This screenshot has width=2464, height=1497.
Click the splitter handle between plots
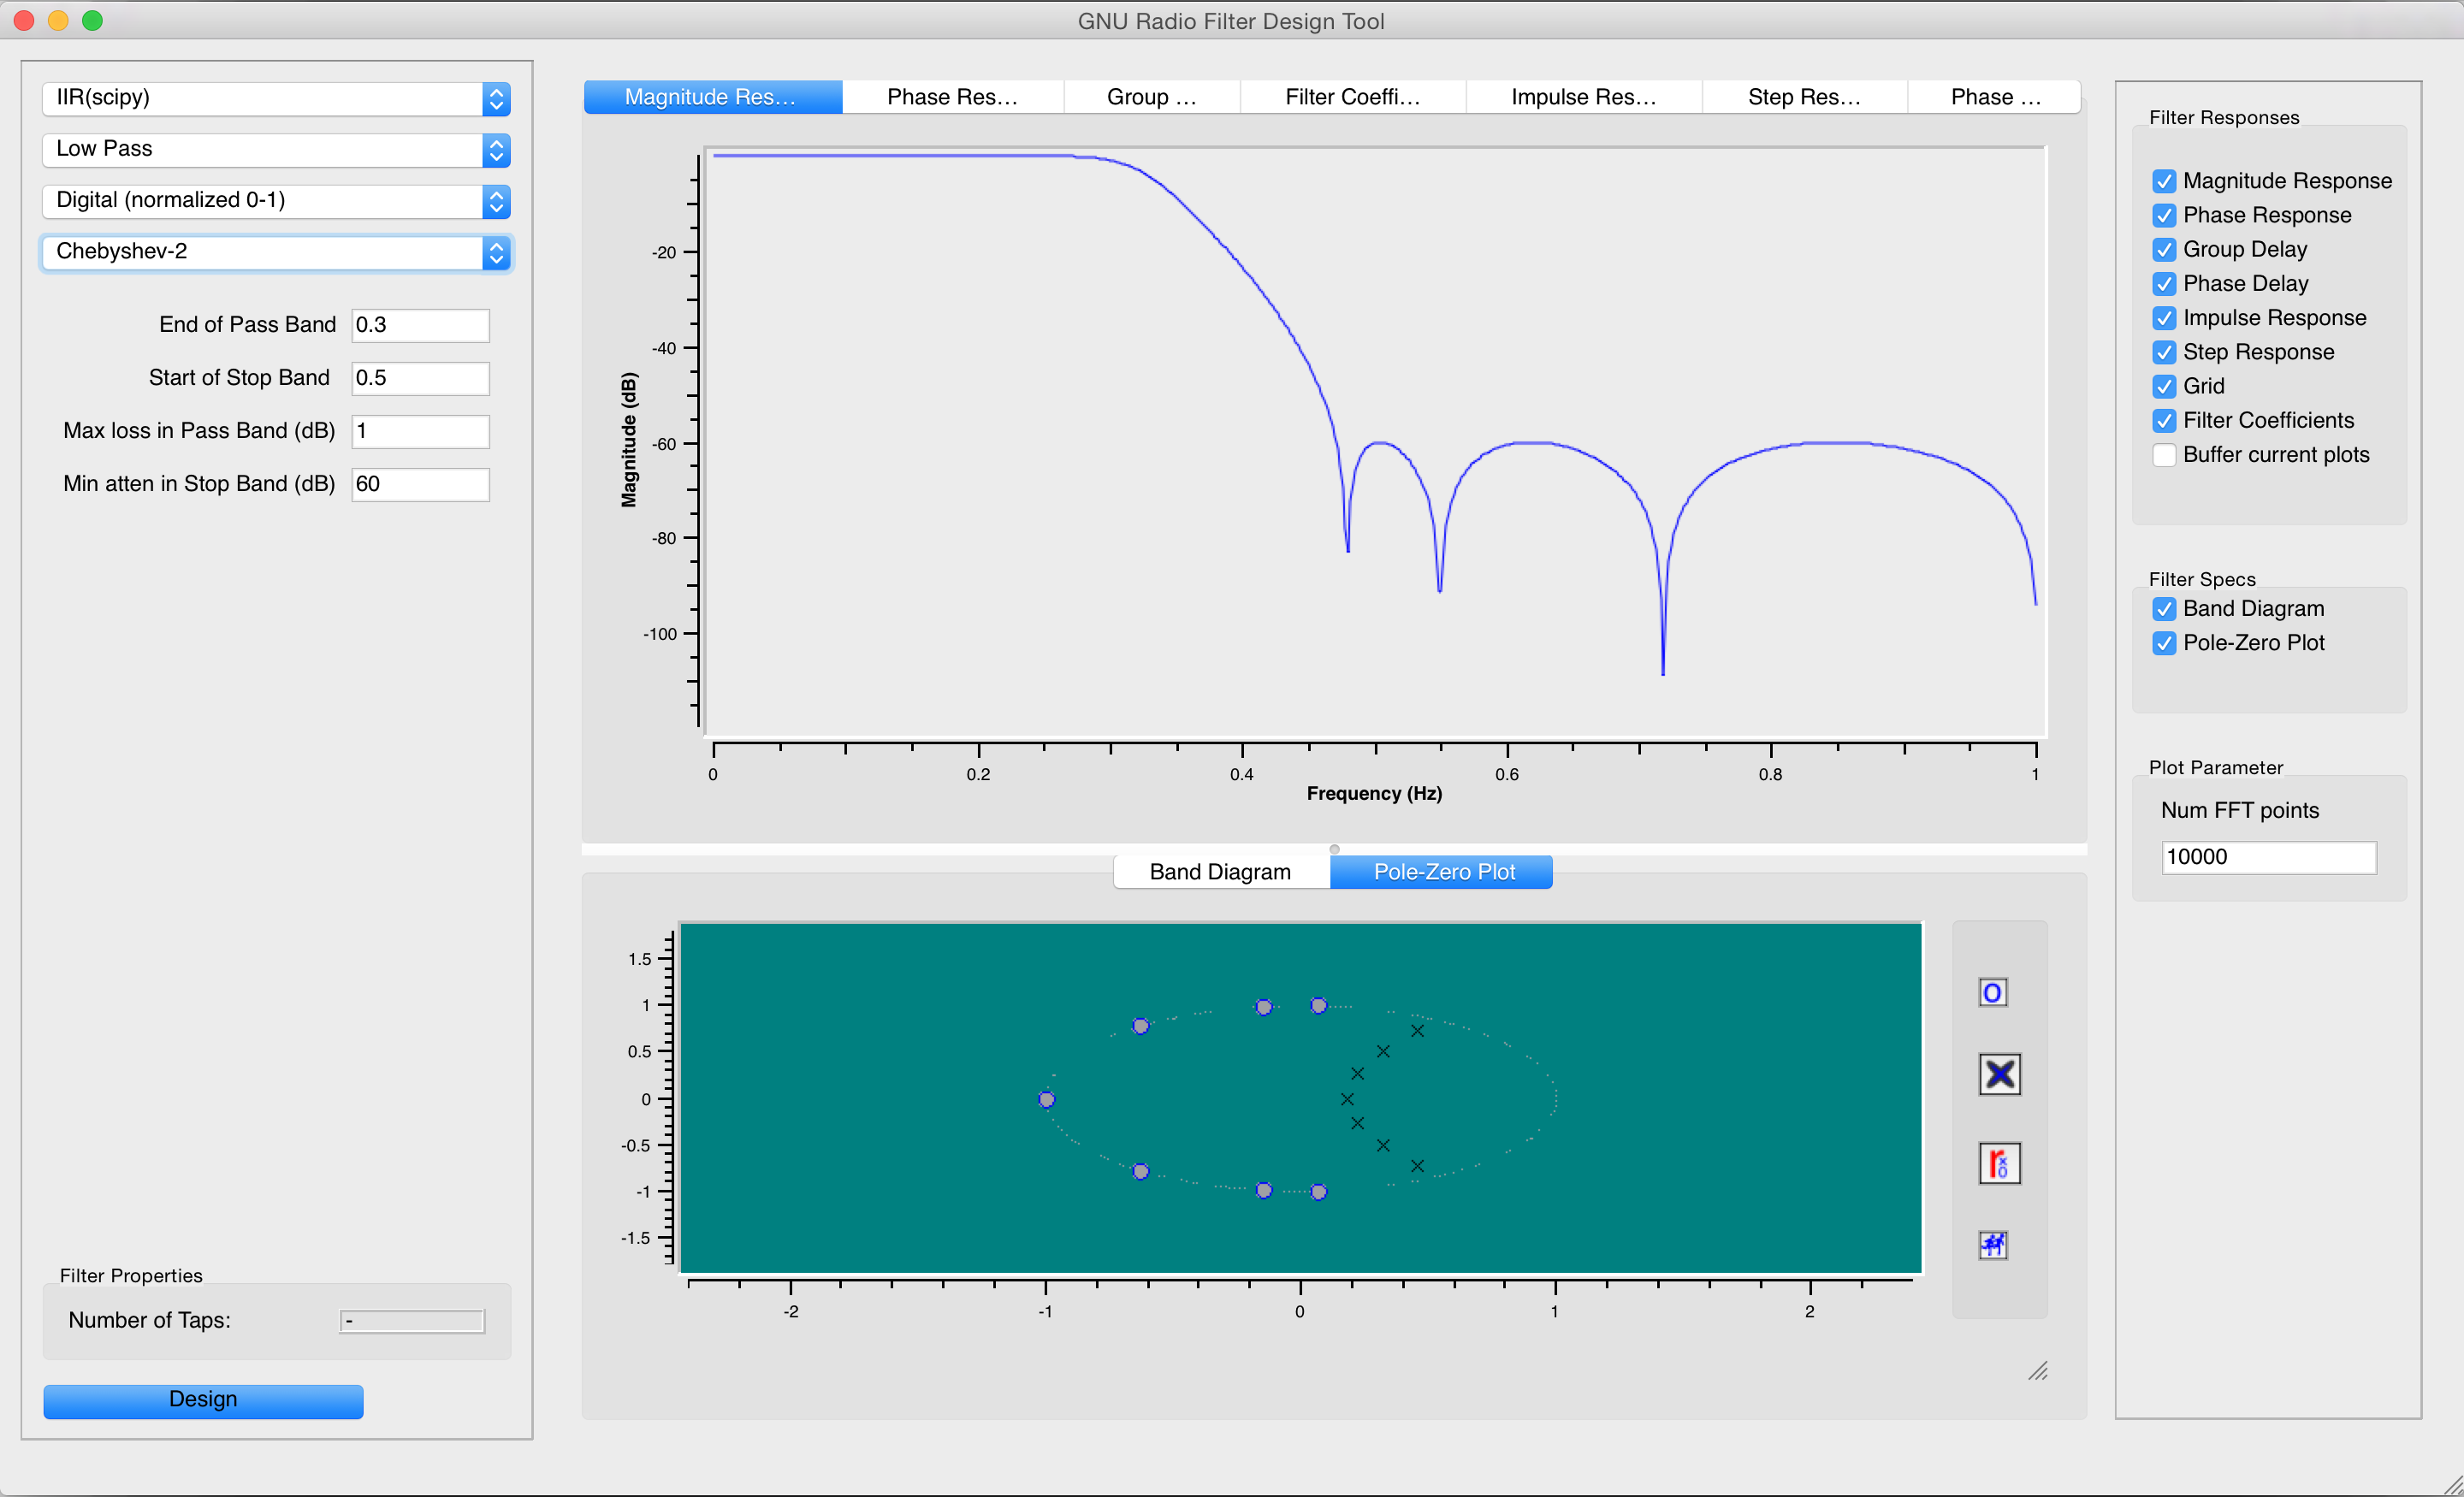[x=1334, y=849]
